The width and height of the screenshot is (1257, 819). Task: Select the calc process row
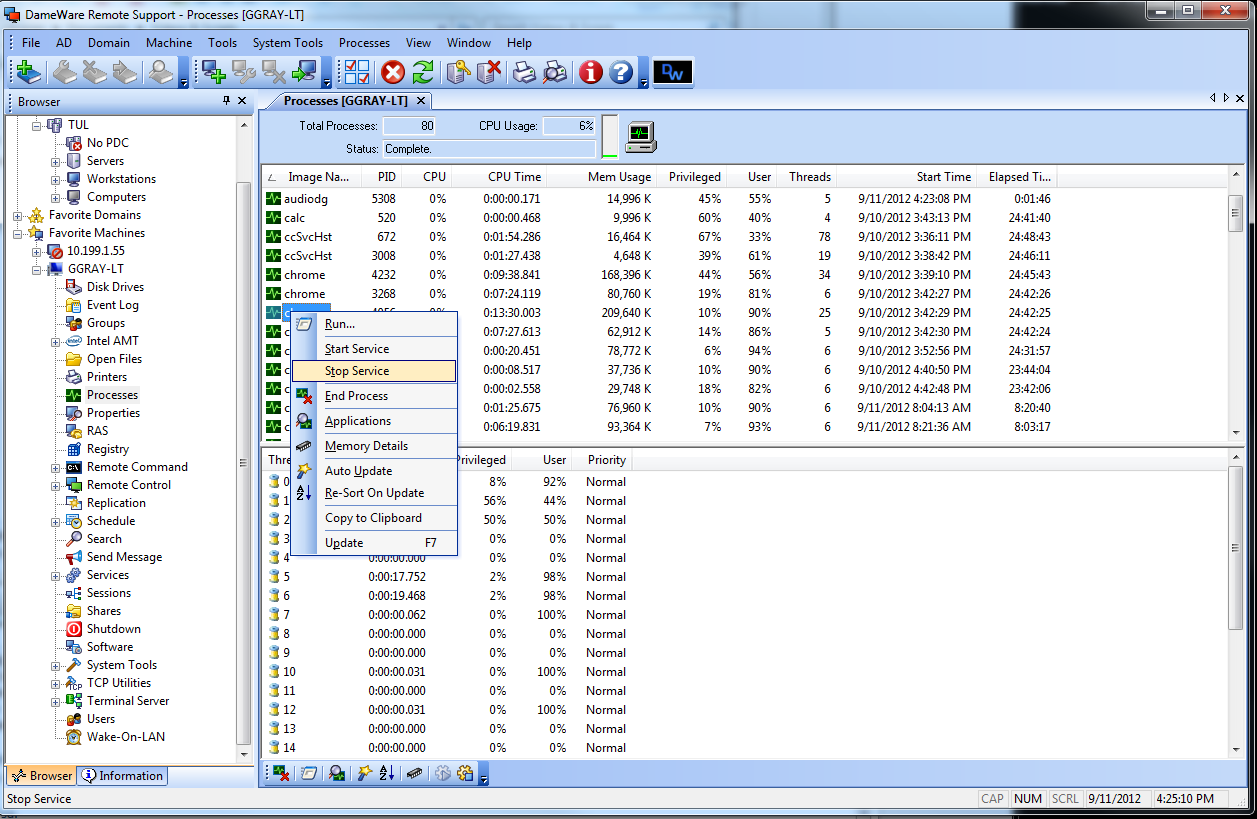[x=294, y=218]
